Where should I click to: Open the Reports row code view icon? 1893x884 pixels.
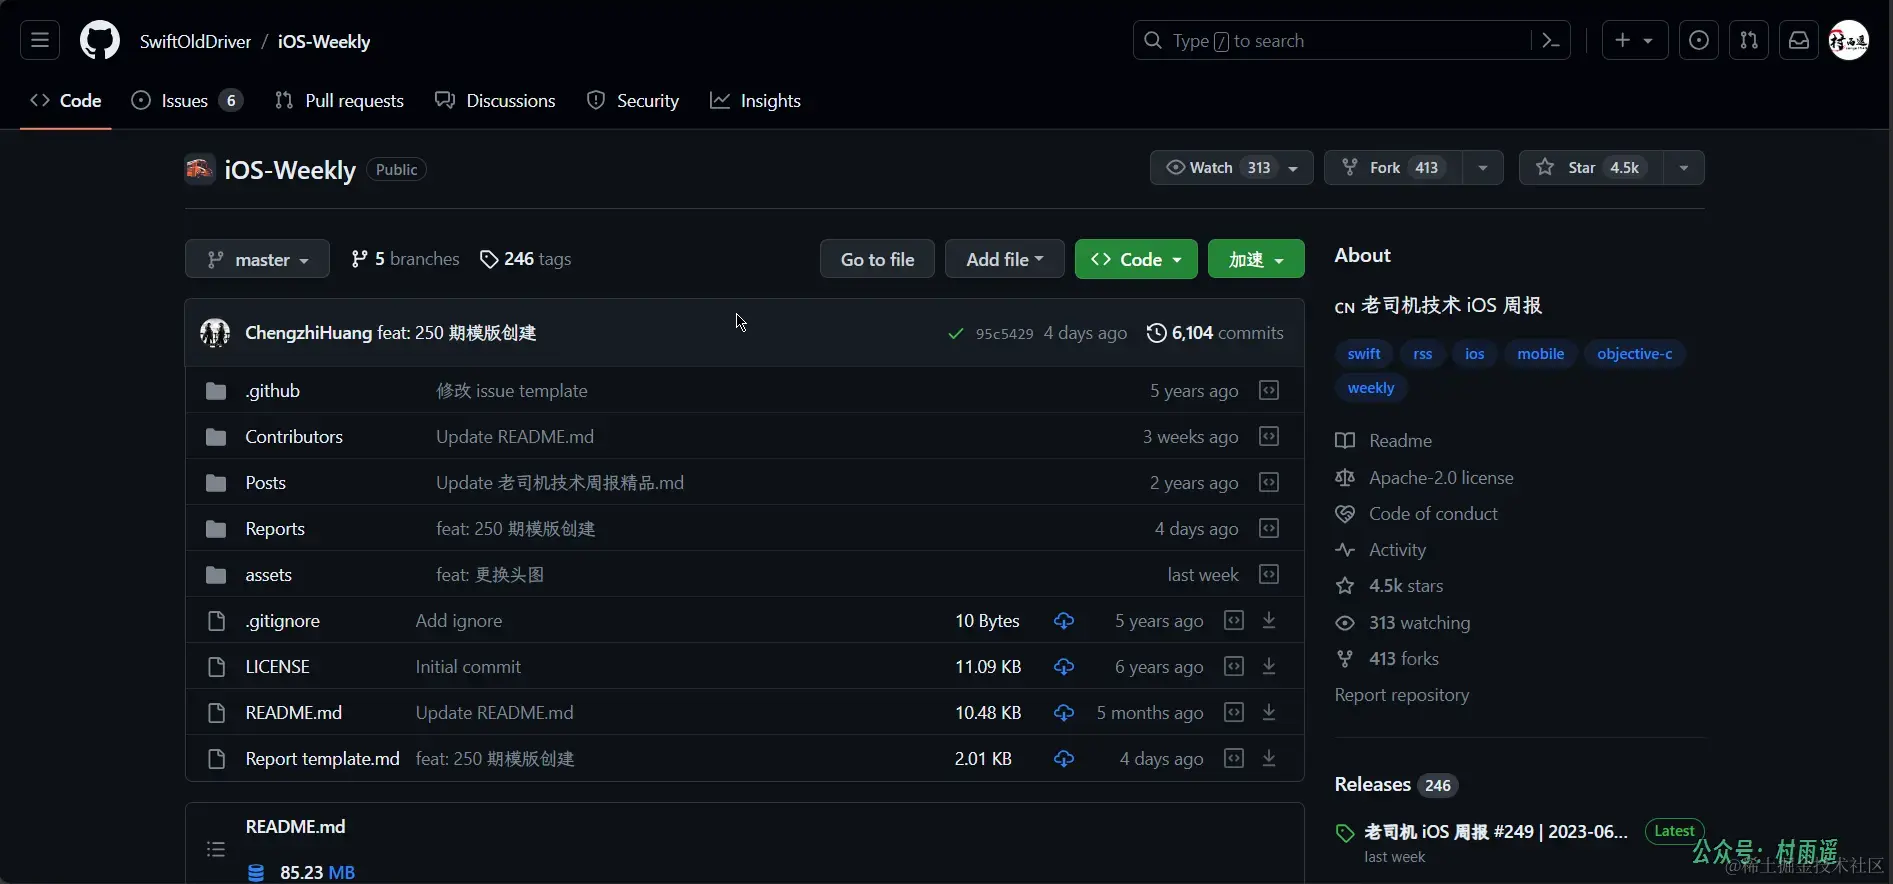(x=1269, y=529)
